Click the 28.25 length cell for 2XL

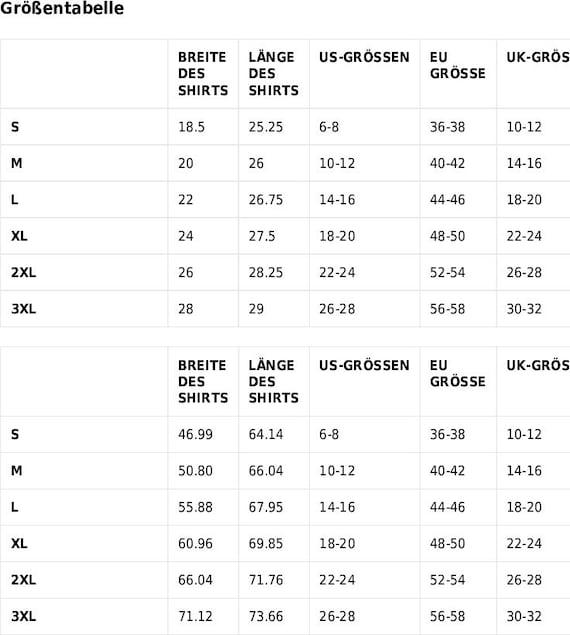tap(266, 272)
